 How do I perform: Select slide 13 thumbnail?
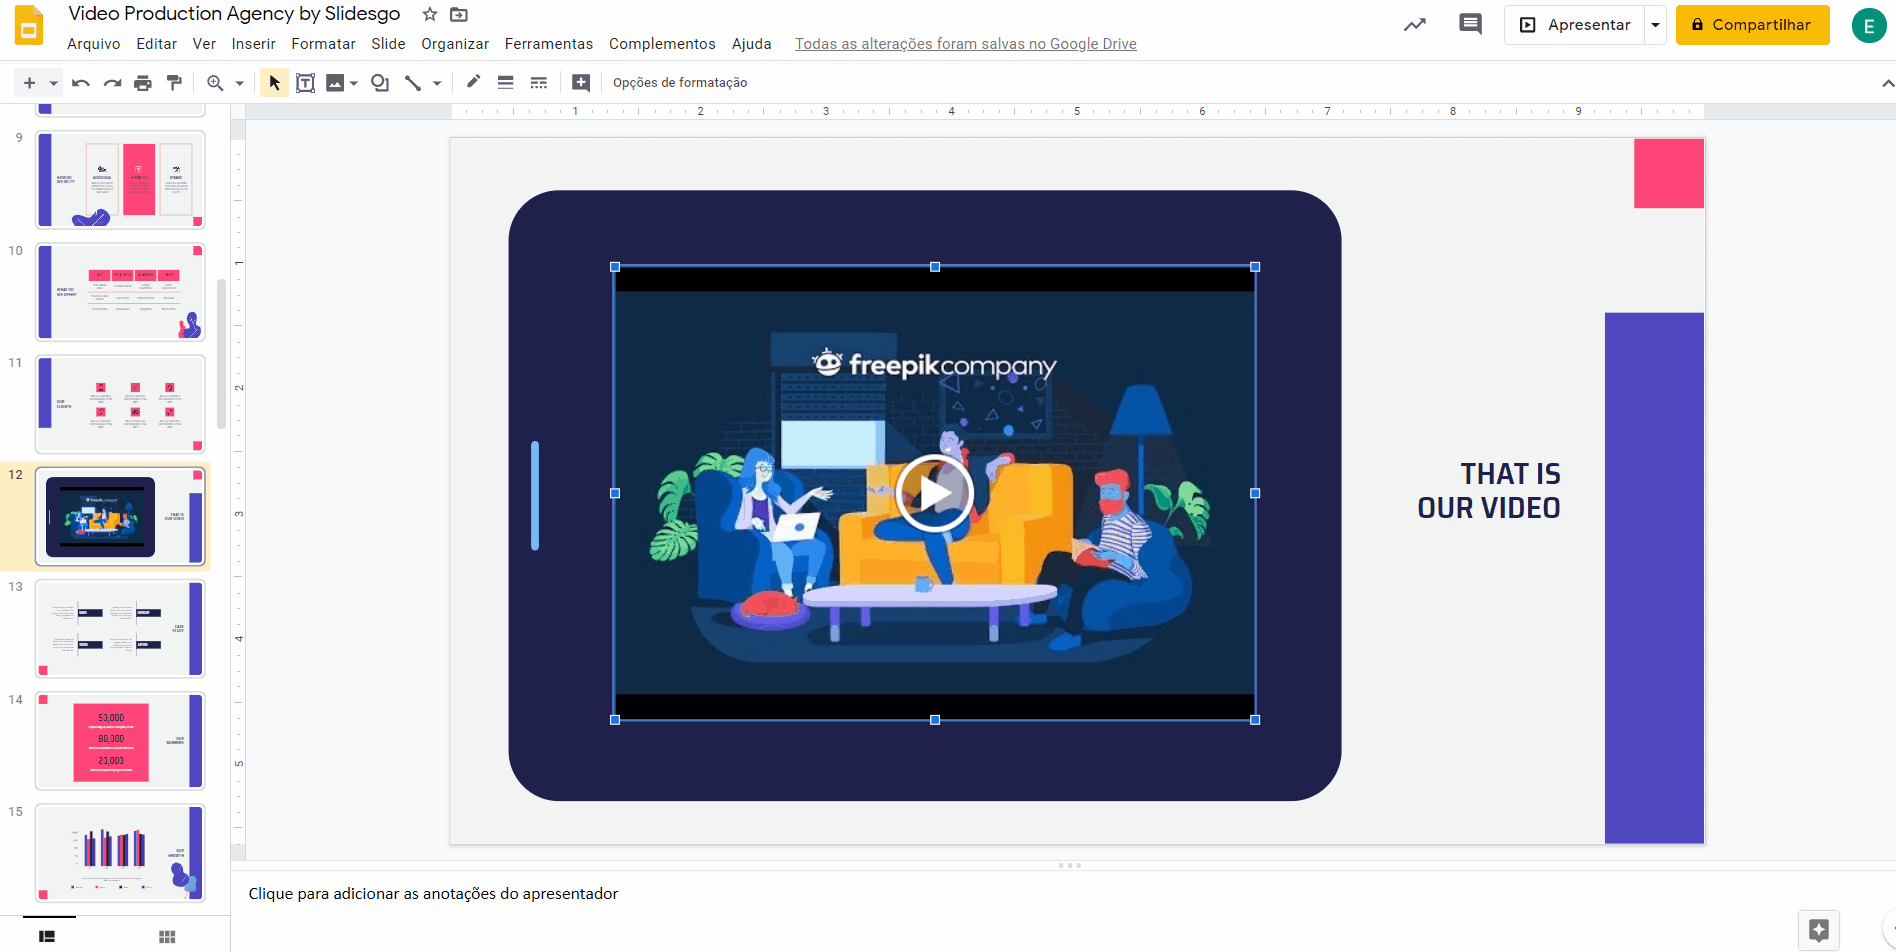point(121,629)
